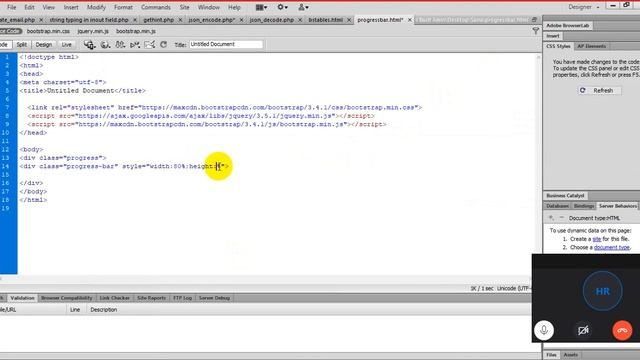Screen dimensions: 640x360
Task: Close string typing in input field.php tab
Action: (x=135, y=20)
